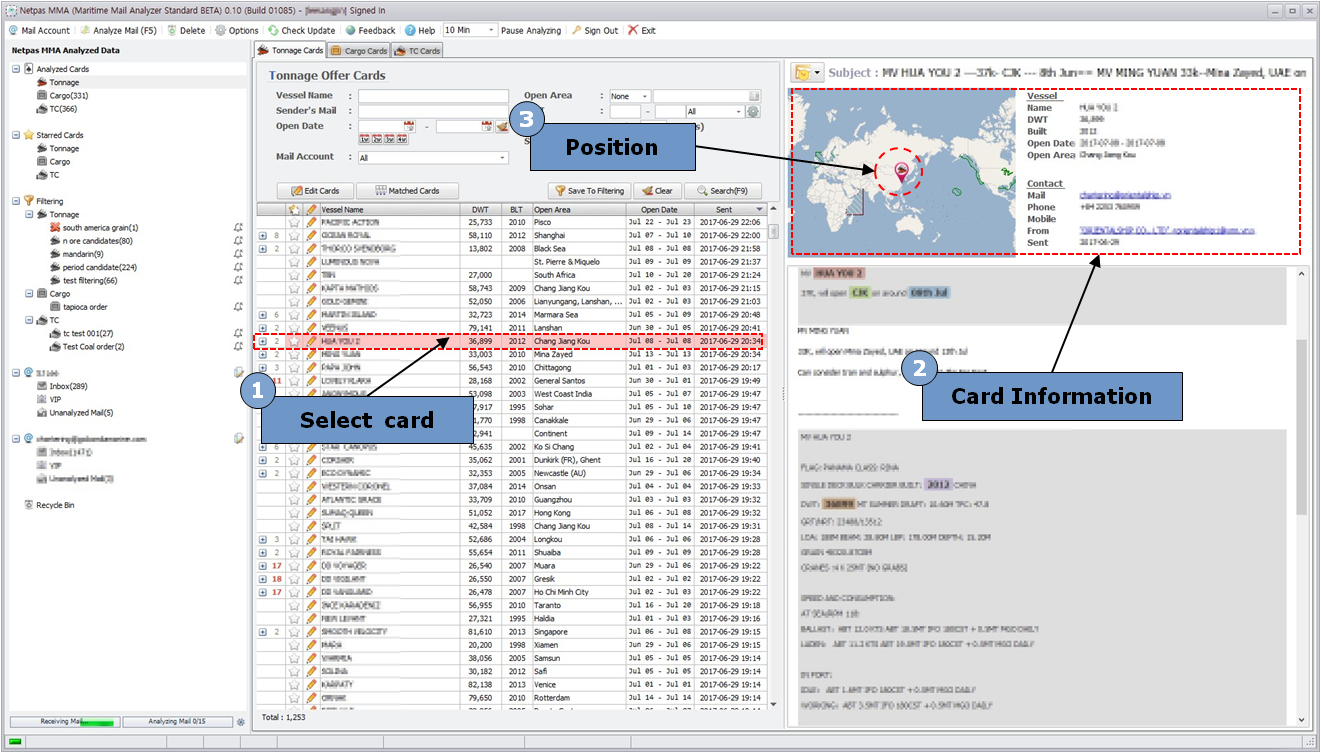Click the Analyze Mail (F5) toolbar icon
The width and height of the screenshot is (1321, 753).
(86, 31)
